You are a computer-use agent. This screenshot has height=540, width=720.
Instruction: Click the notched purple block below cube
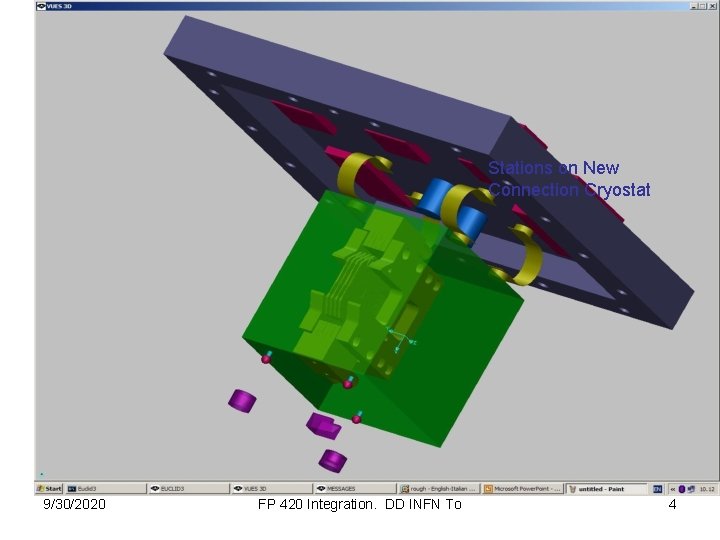[323, 426]
